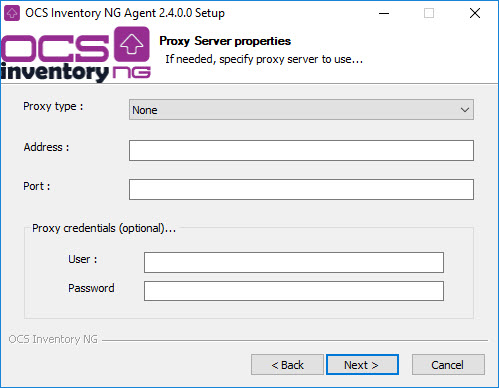The width and height of the screenshot is (499, 388).
Task: Select the proxy User input box
Action: tap(294, 262)
